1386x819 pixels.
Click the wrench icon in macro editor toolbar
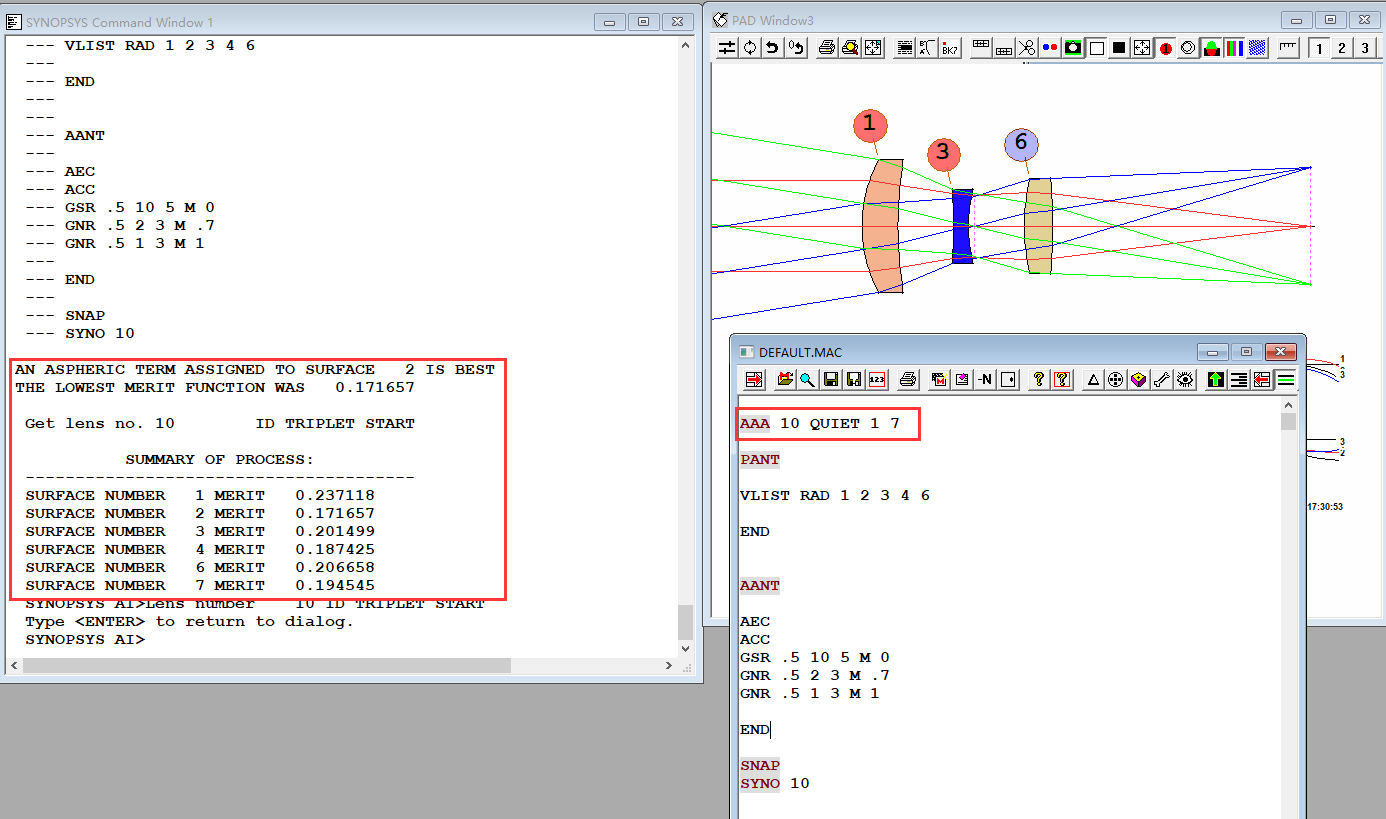click(1162, 379)
